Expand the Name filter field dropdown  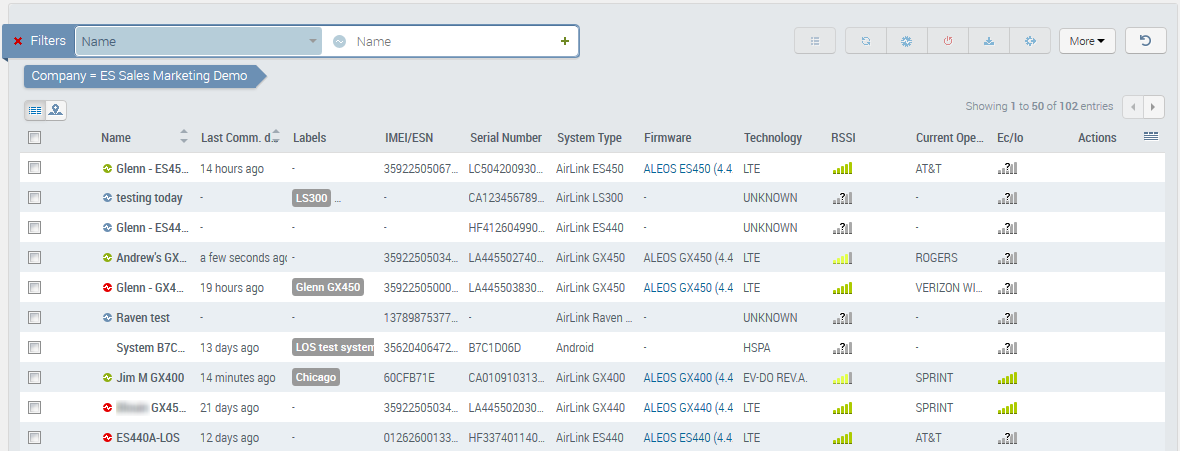tap(313, 41)
